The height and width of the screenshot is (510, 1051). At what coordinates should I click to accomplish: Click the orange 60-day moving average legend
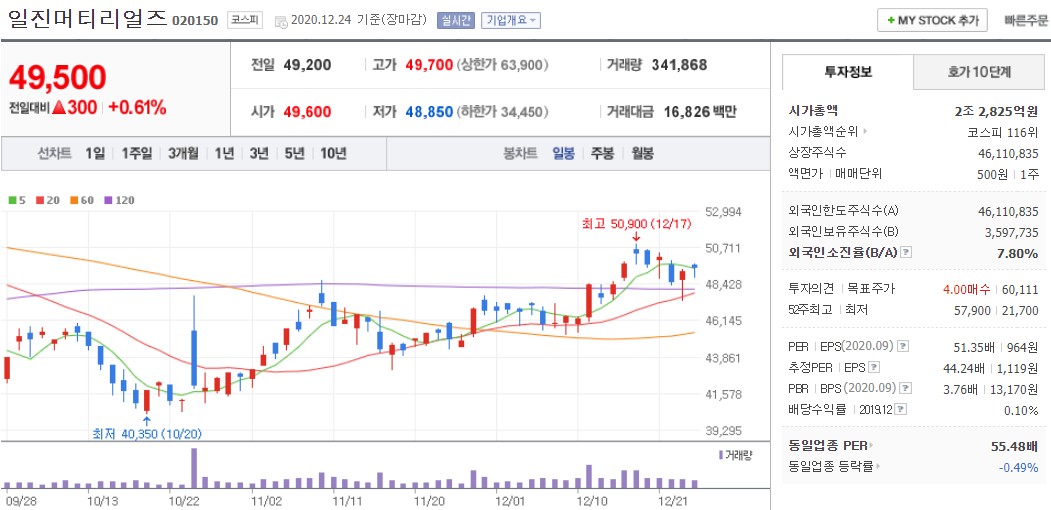(x=80, y=200)
